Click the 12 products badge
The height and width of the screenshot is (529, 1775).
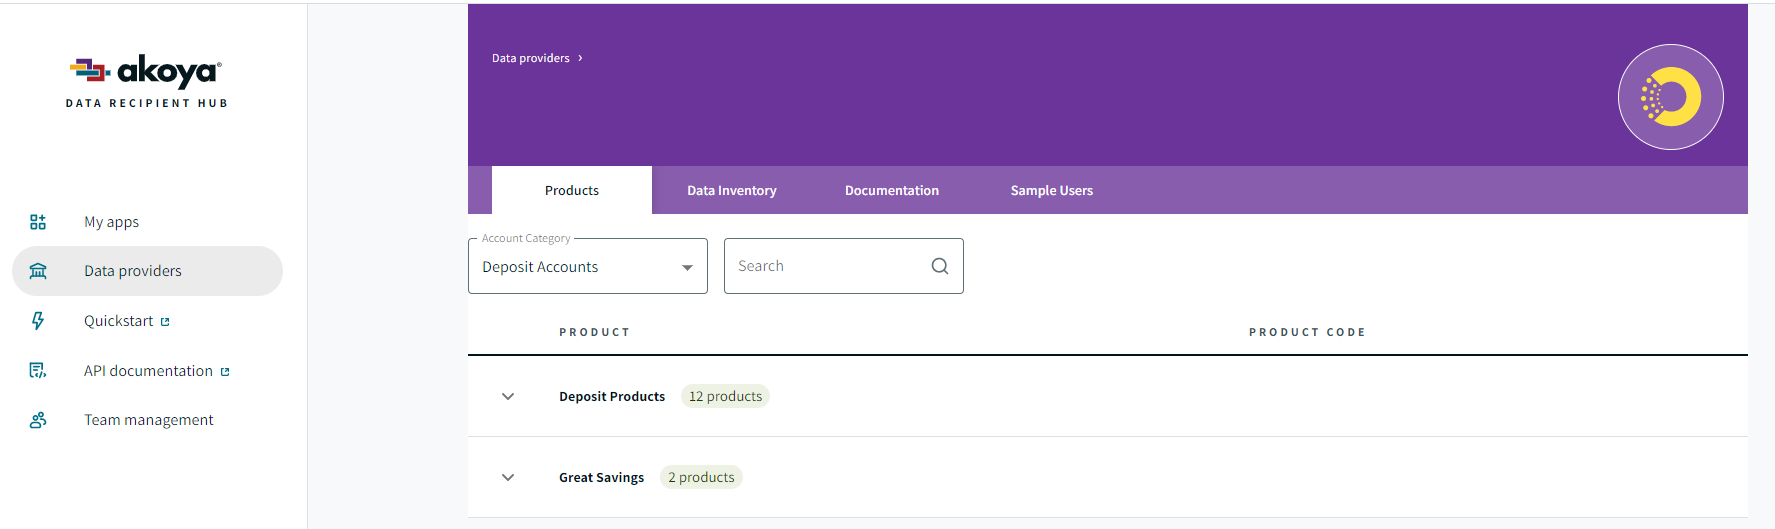tap(725, 396)
